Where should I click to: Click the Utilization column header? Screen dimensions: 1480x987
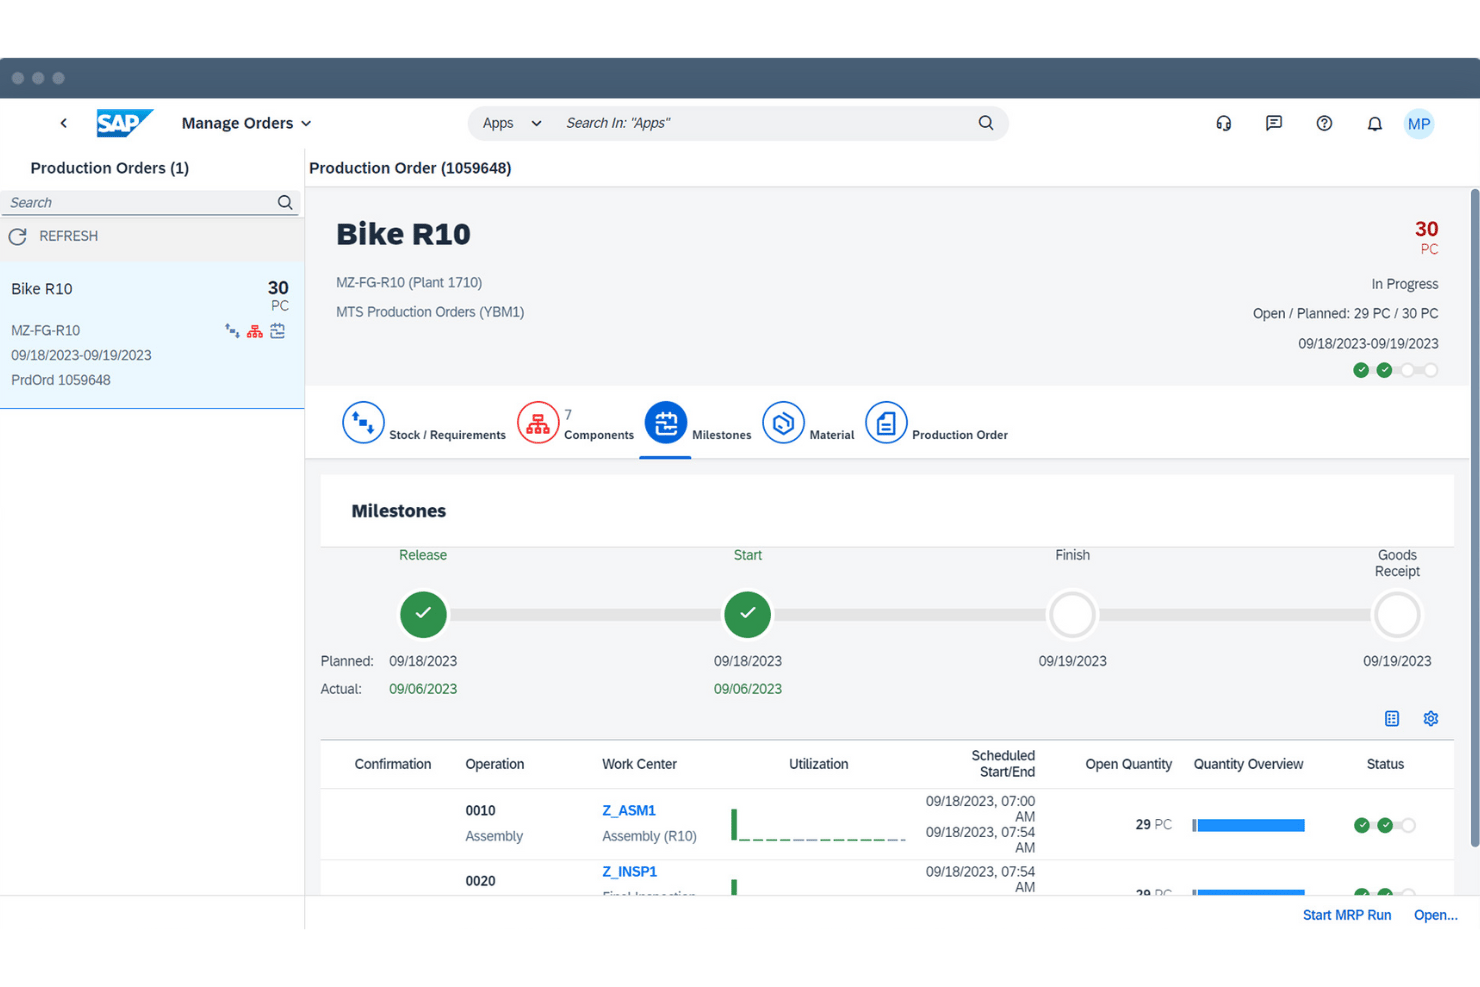coord(819,764)
